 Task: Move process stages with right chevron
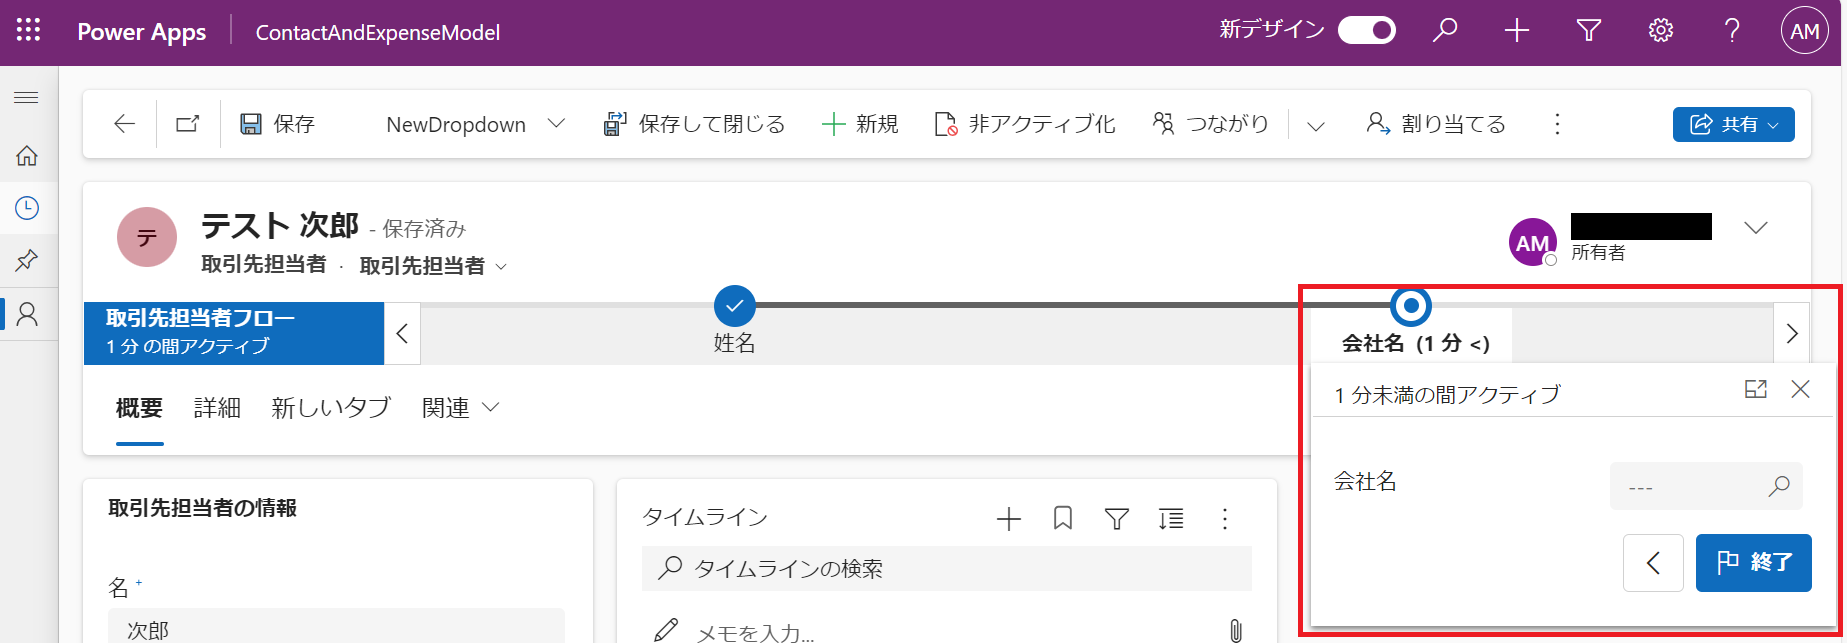(1792, 334)
